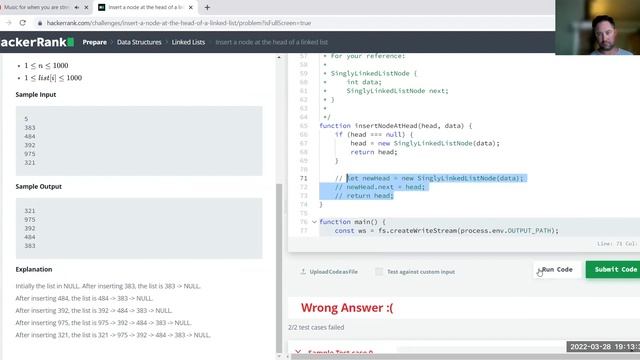
Task: Click the 2022-03-28 timestamp overlay
Action: (x=604, y=347)
